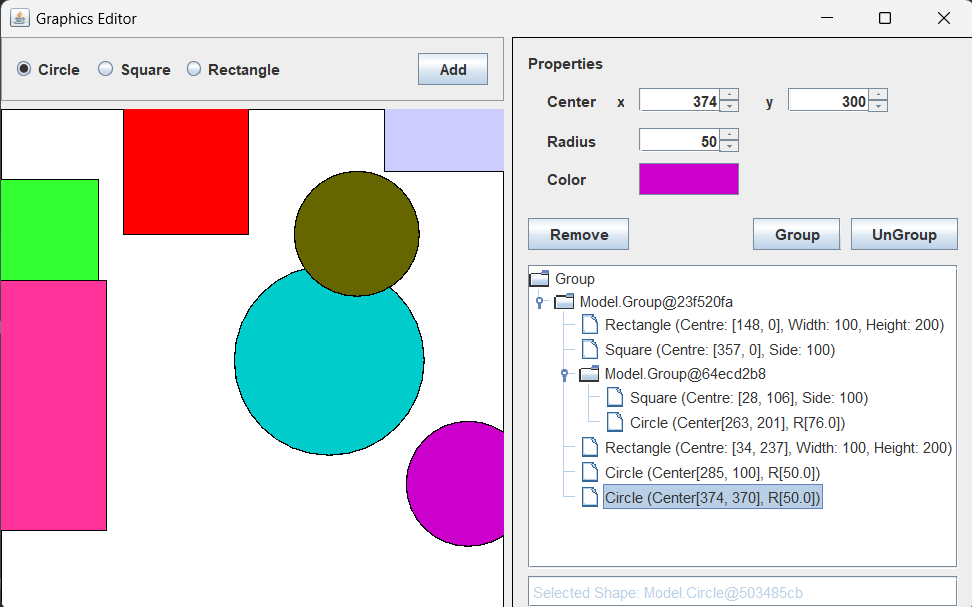Open the magenta Color swatch
972x607 pixels.
click(x=688, y=179)
